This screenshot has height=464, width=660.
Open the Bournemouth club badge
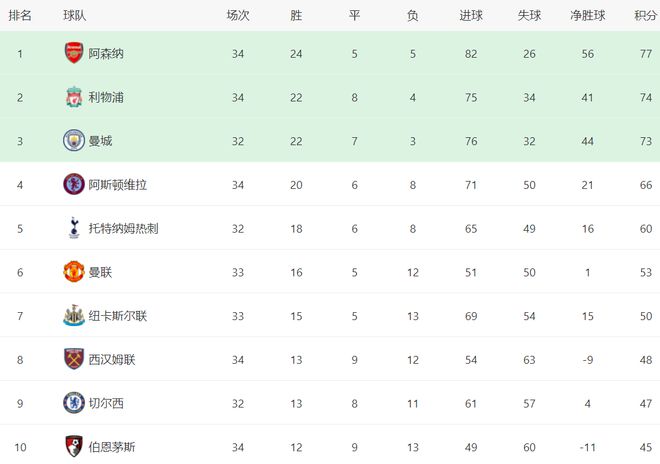click(74, 446)
